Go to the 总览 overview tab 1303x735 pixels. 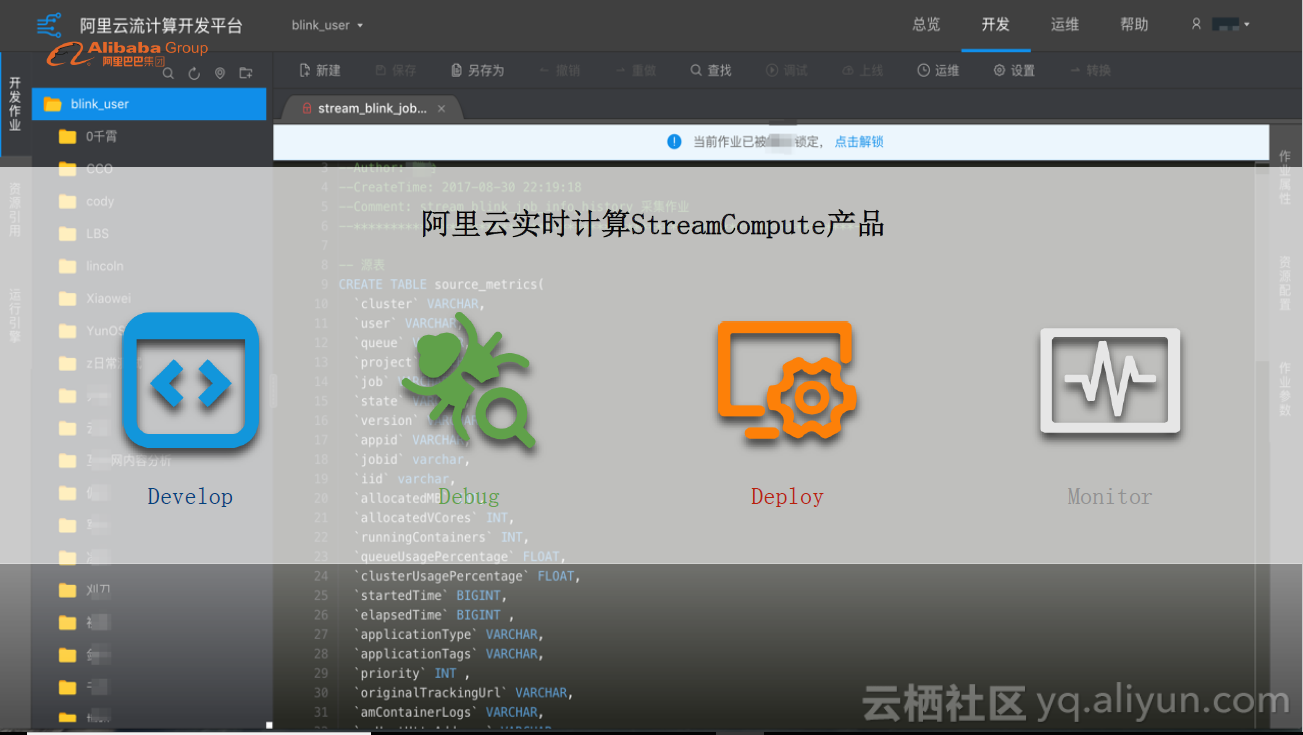tap(926, 25)
